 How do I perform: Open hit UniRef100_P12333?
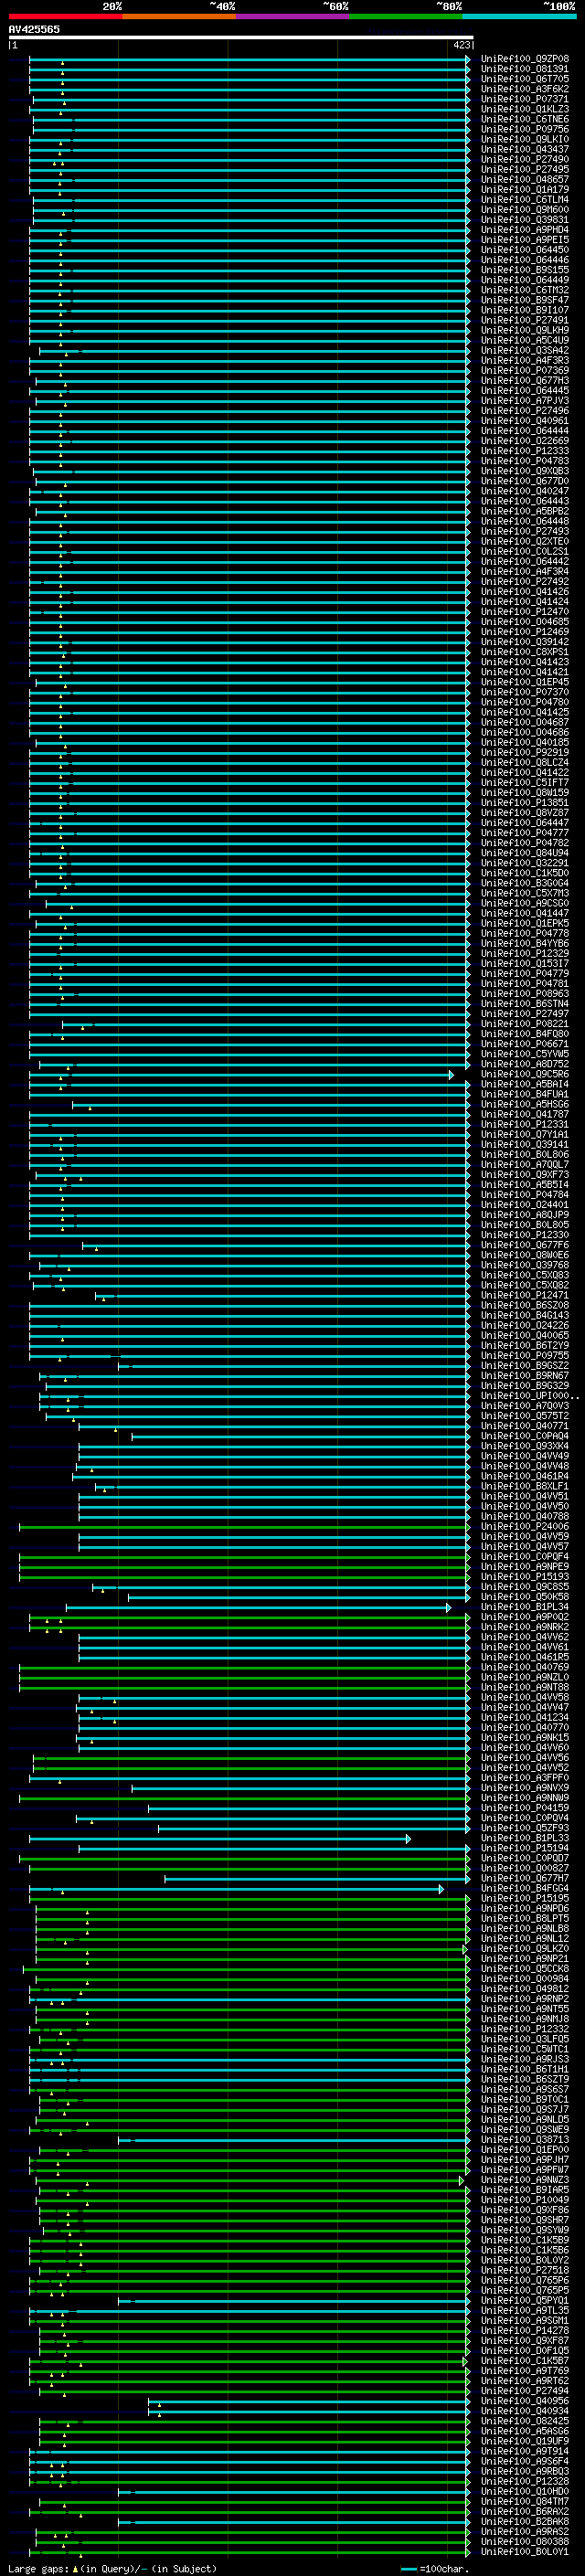524,451
